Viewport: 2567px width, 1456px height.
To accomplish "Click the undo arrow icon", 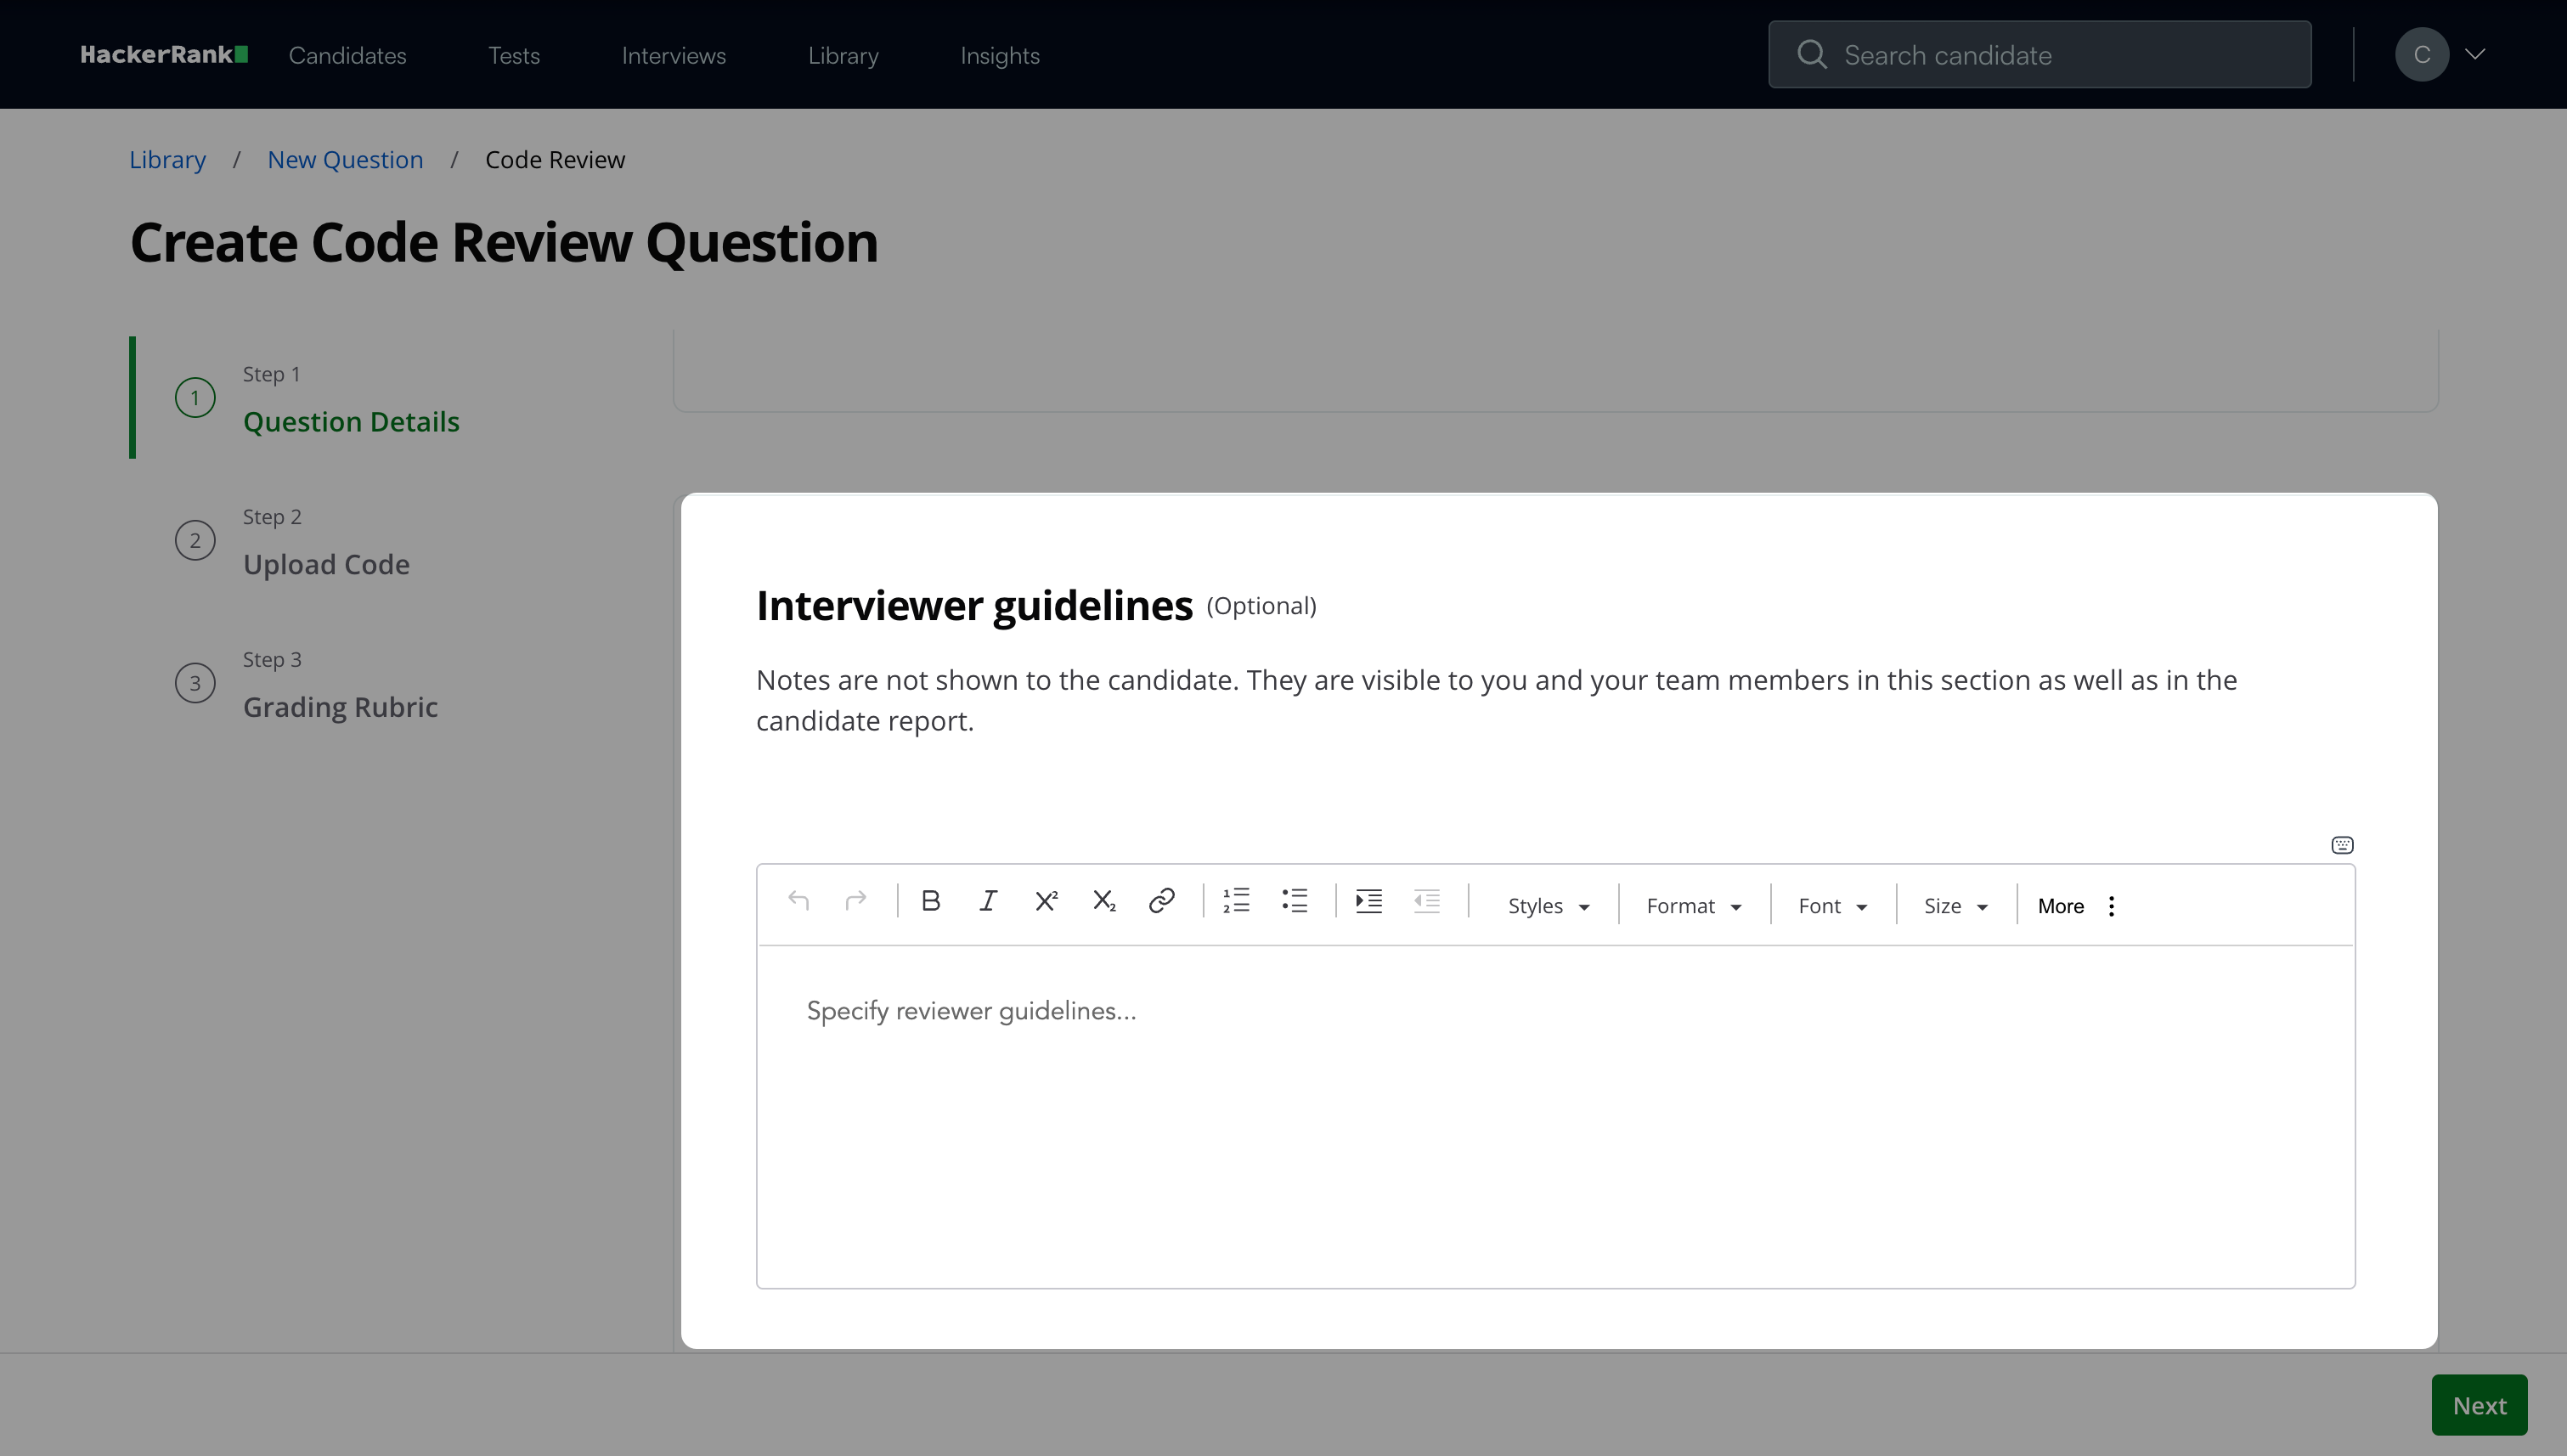I will coord(798,901).
